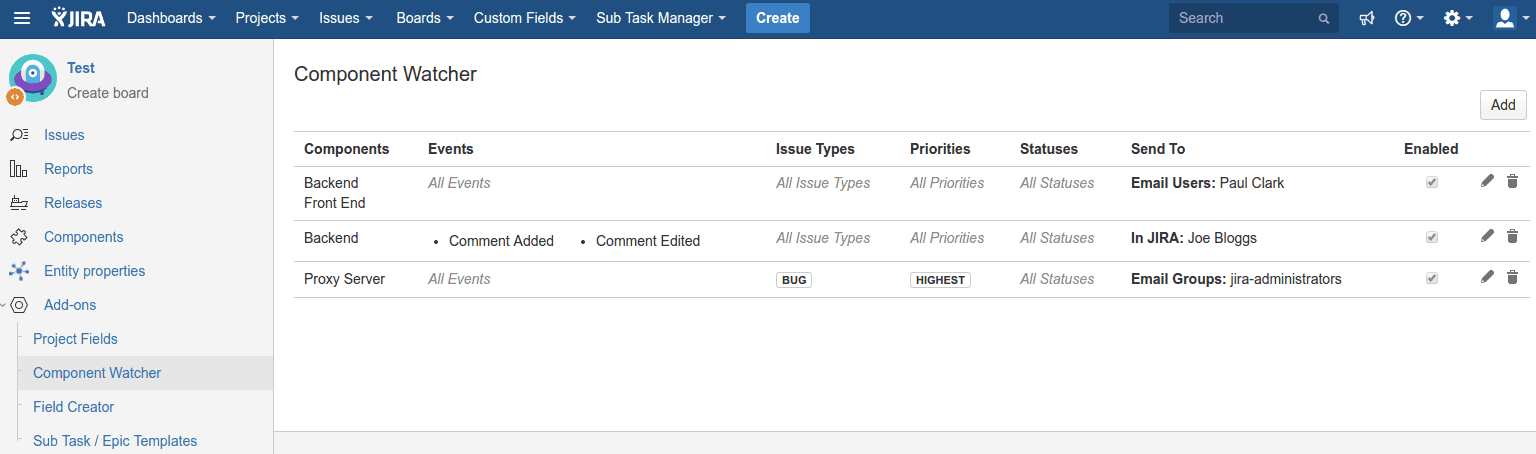Image resolution: width=1536 pixels, height=454 pixels.
Task: Click the Entity properties icon
Action: pos(19,271)
